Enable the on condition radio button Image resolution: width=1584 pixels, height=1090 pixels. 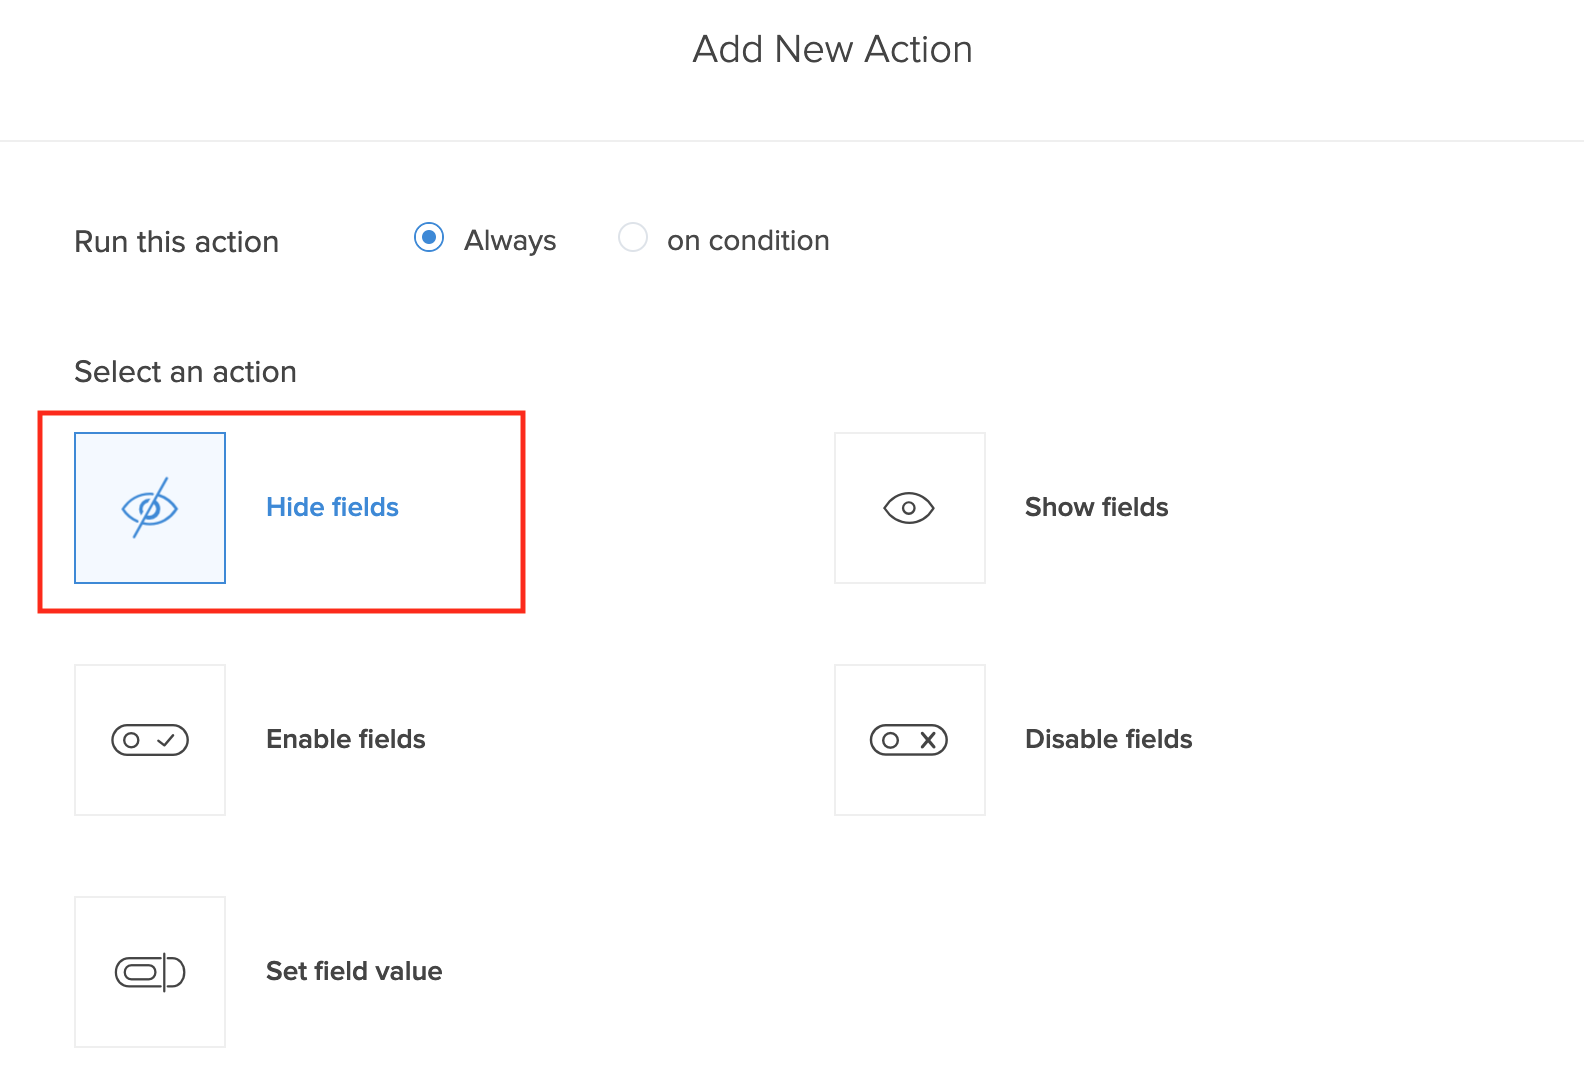coord(633,238)
